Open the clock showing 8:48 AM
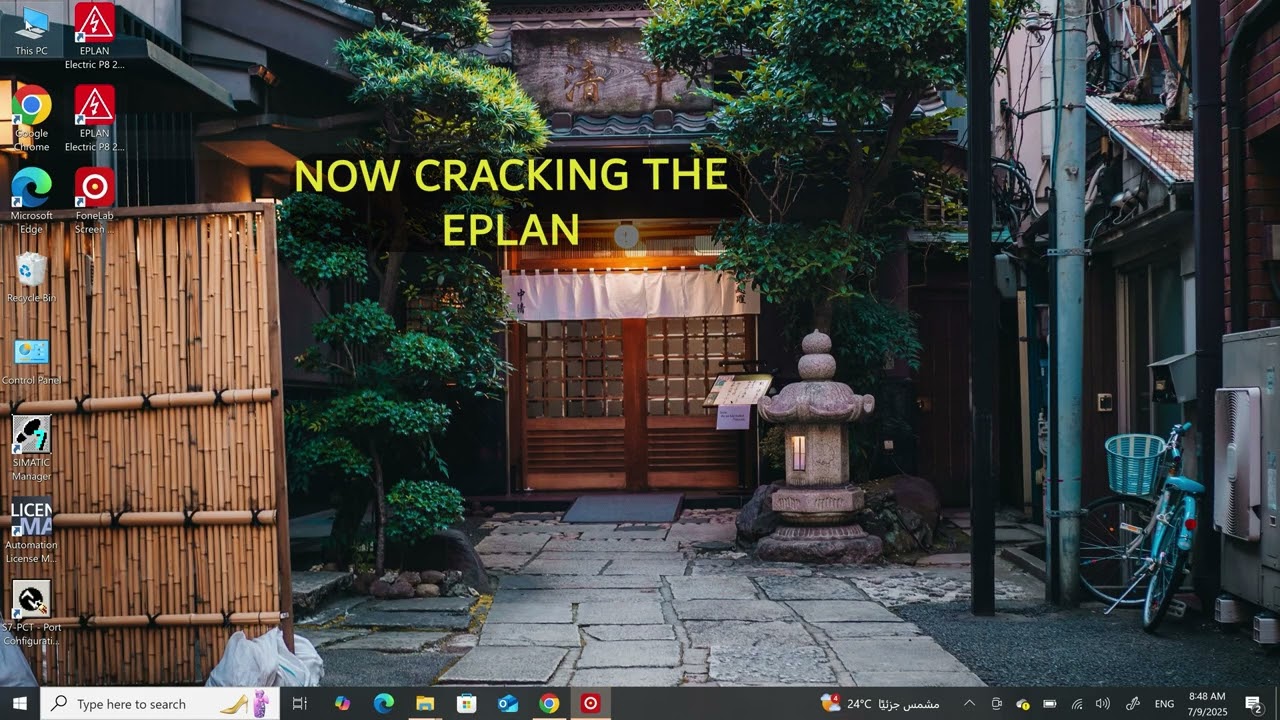This screenshot has height=720, width=1280. (x=1207, y=704)
